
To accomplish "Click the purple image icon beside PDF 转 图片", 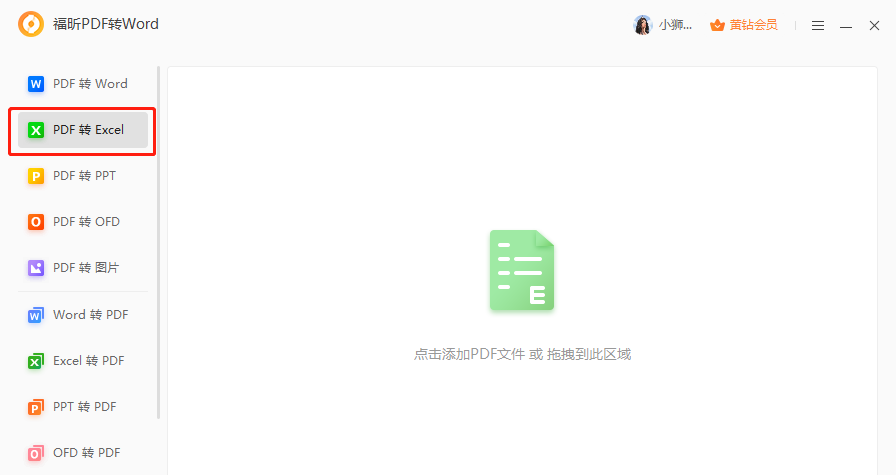I will [35, 268].
